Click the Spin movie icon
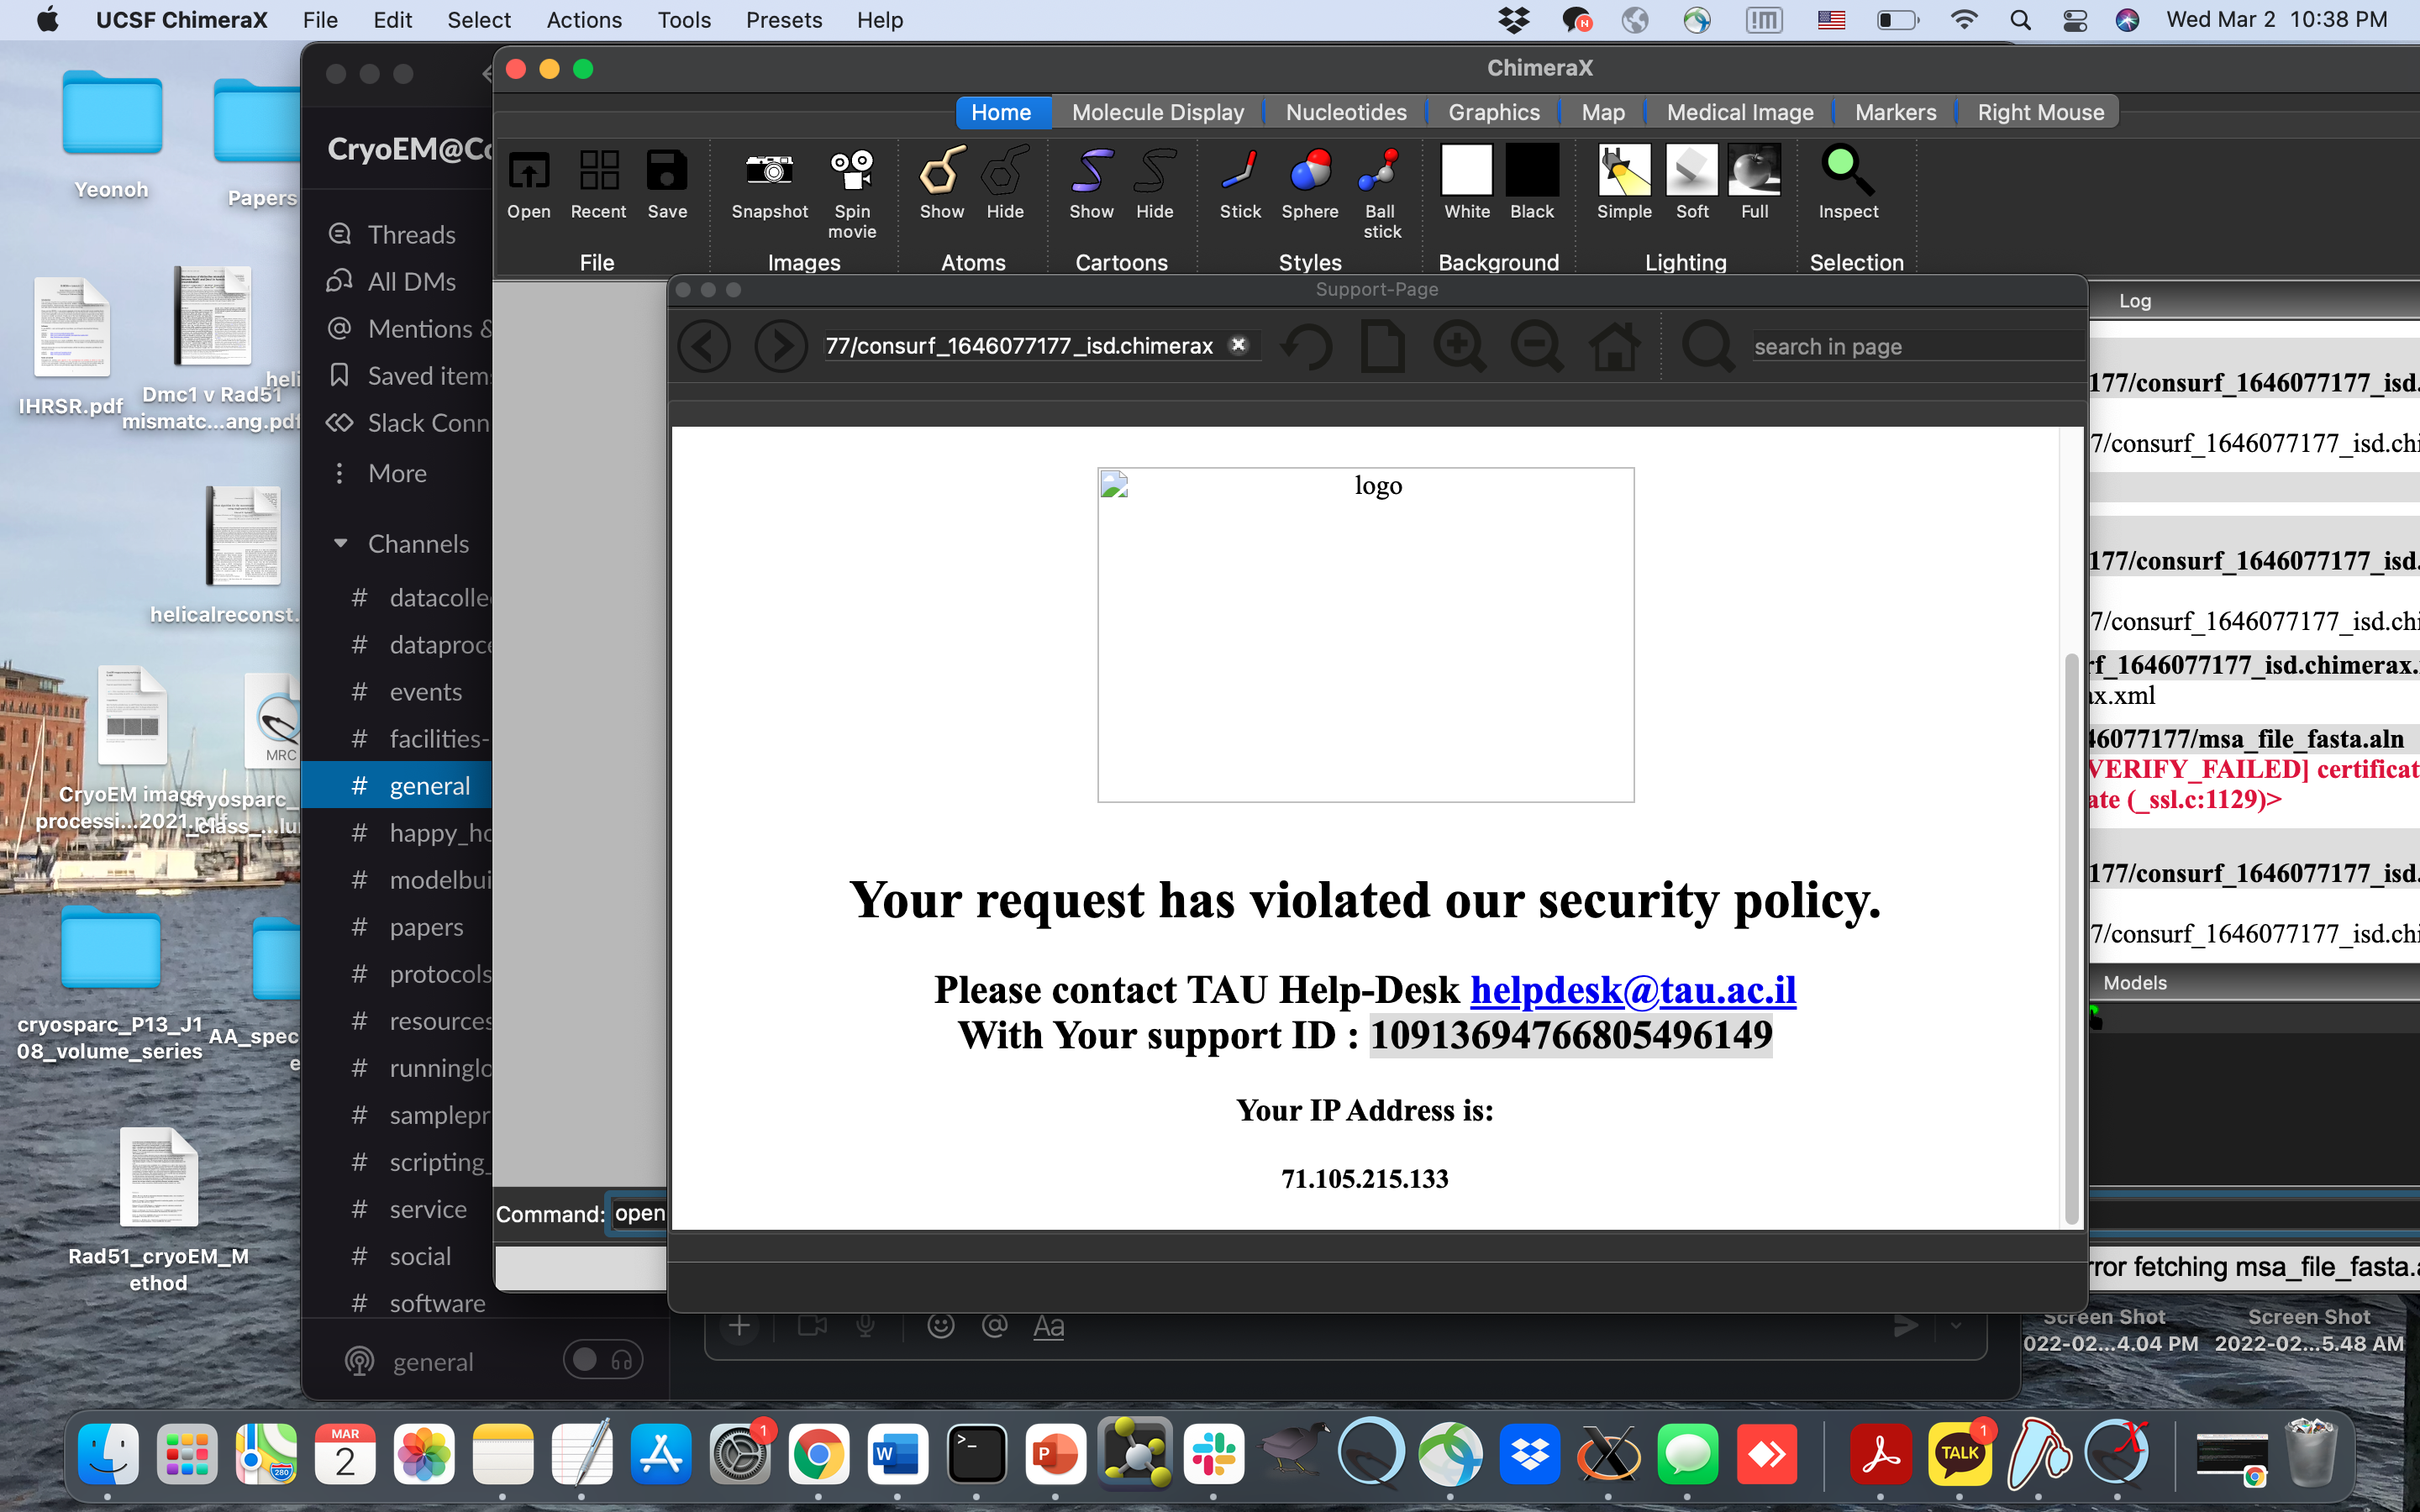The height and width of the screenshot is (1512, 2420). pos(852,172)
